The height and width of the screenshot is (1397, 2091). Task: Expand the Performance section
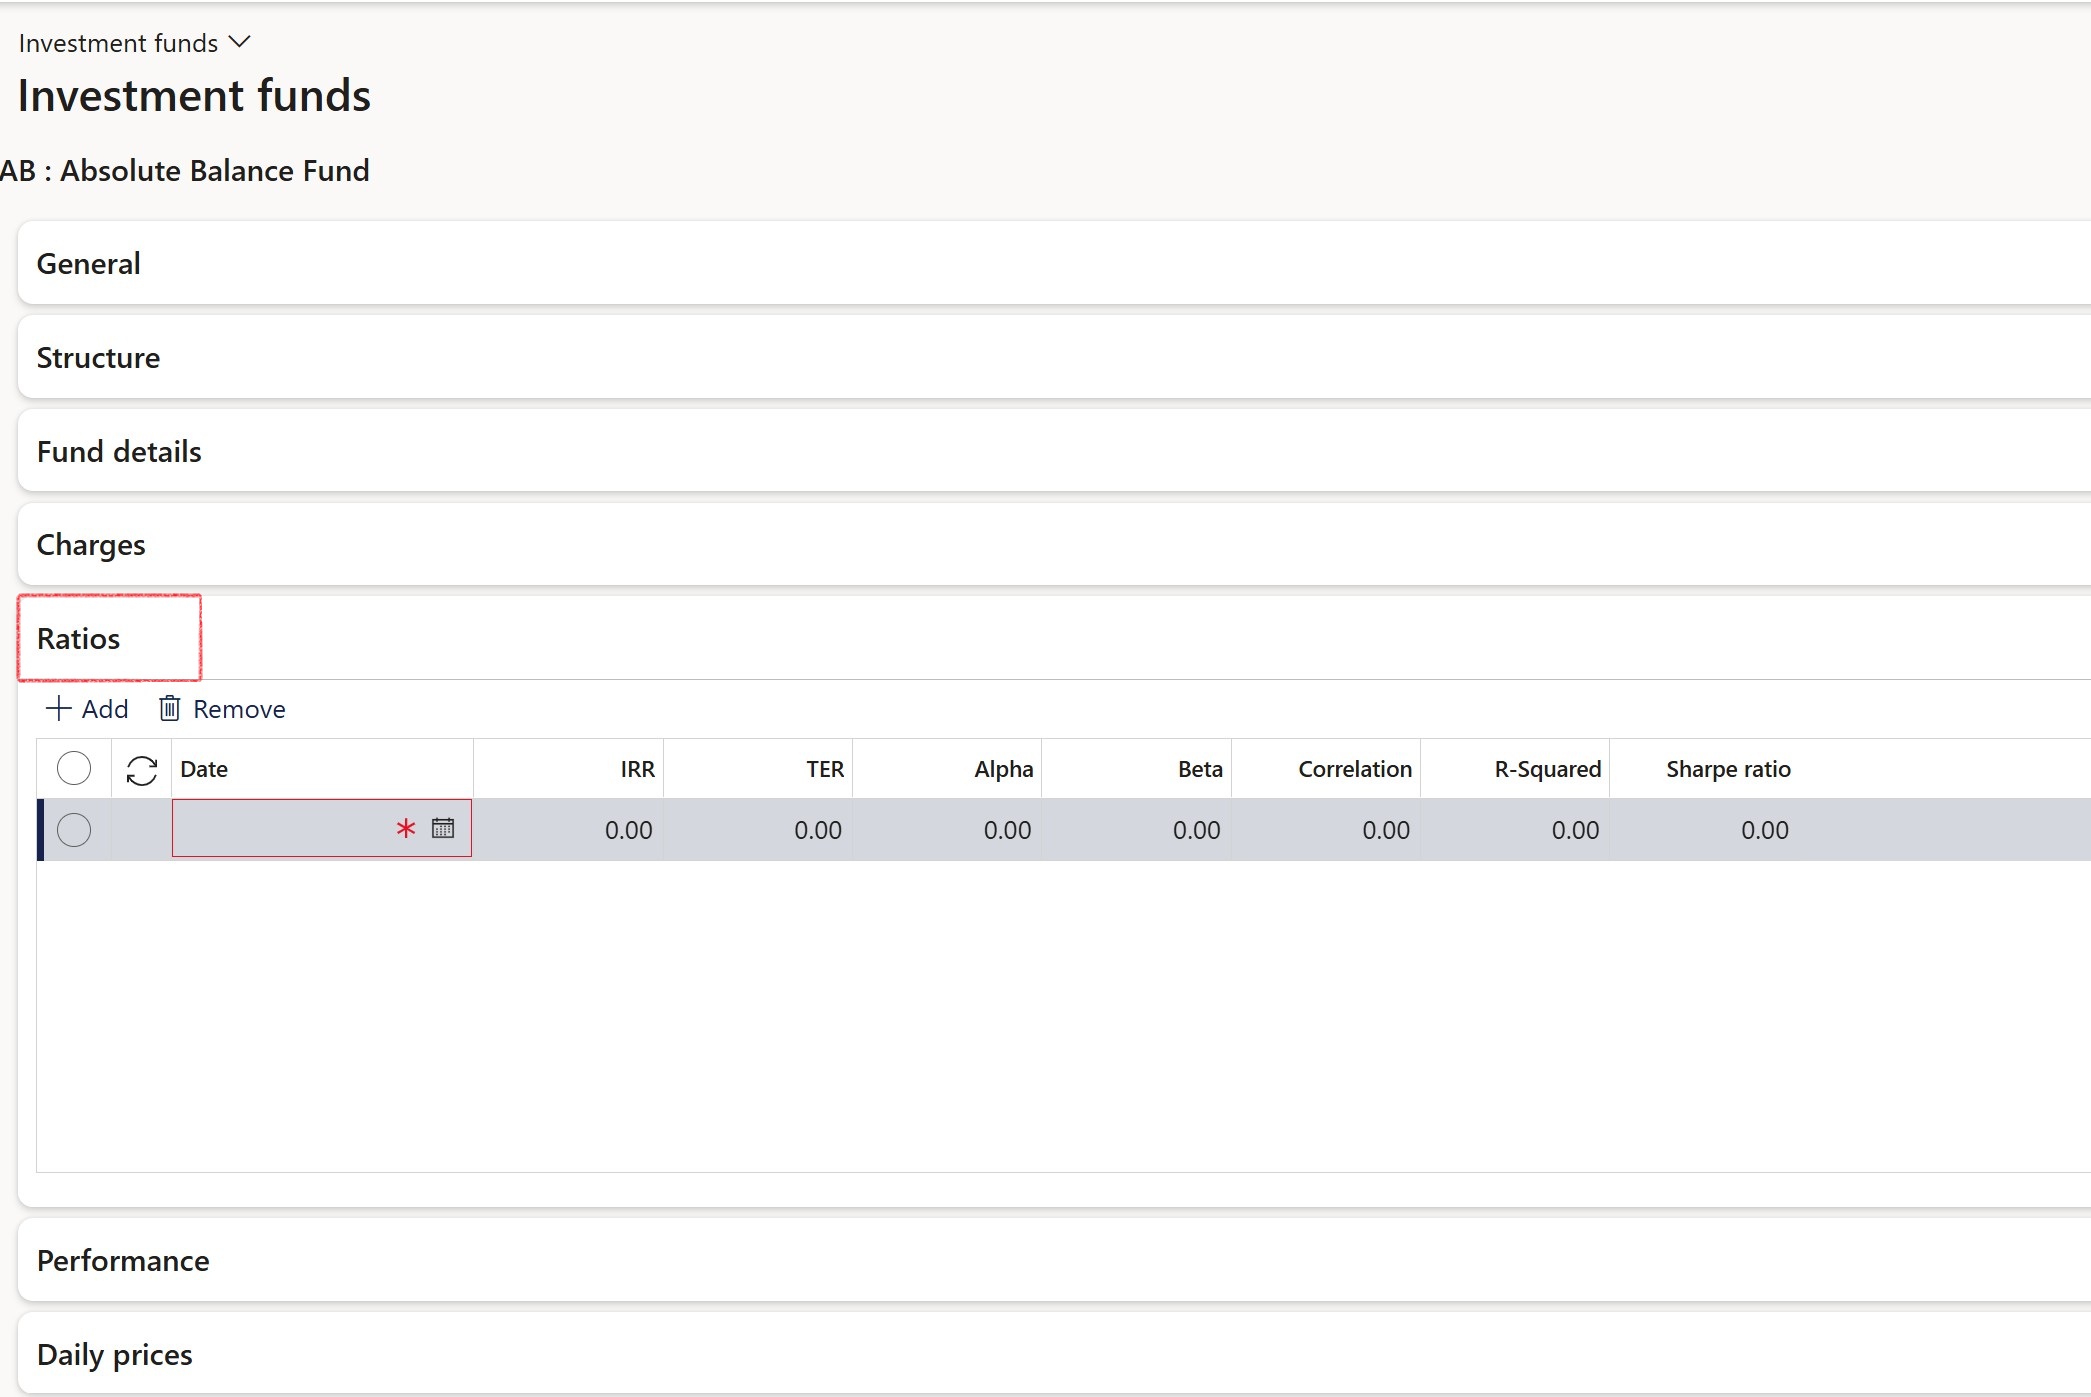(1054, 1260)
